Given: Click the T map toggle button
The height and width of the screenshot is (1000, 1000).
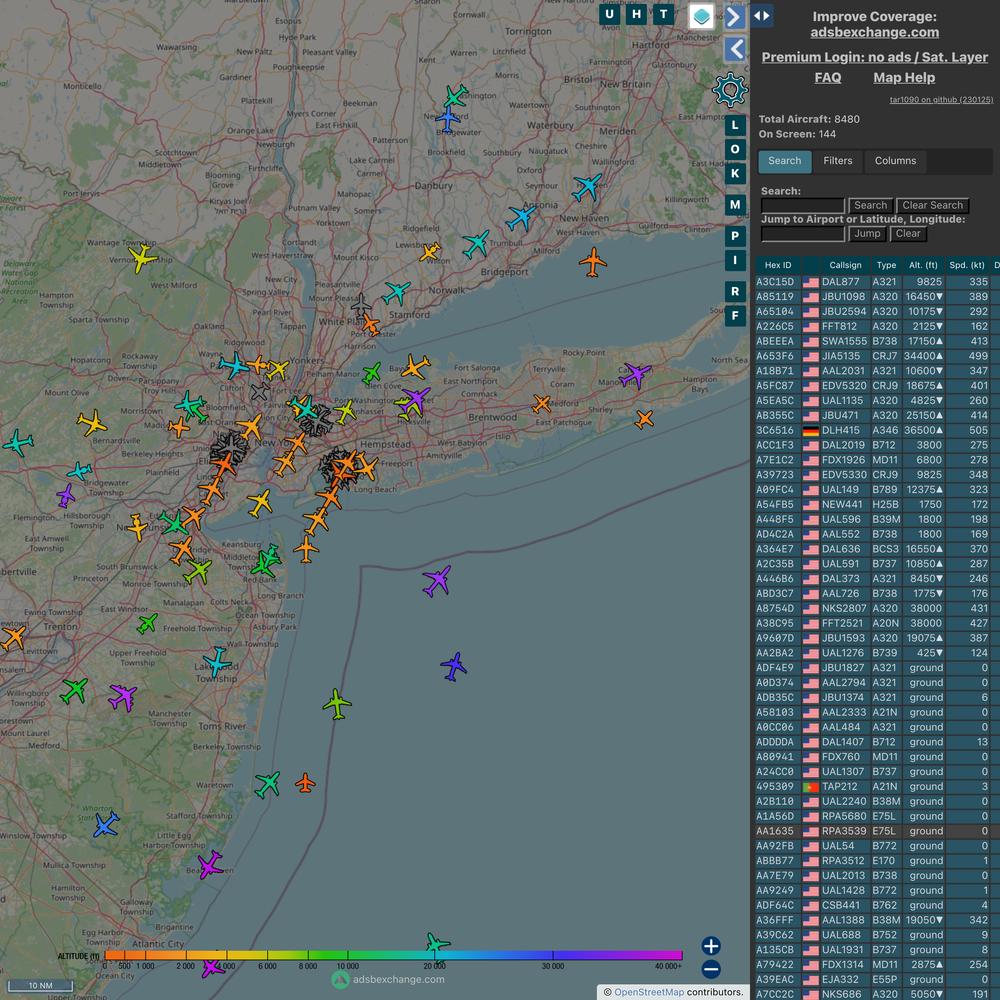Looking at the screenshot, I should click(x=663, y=14).
